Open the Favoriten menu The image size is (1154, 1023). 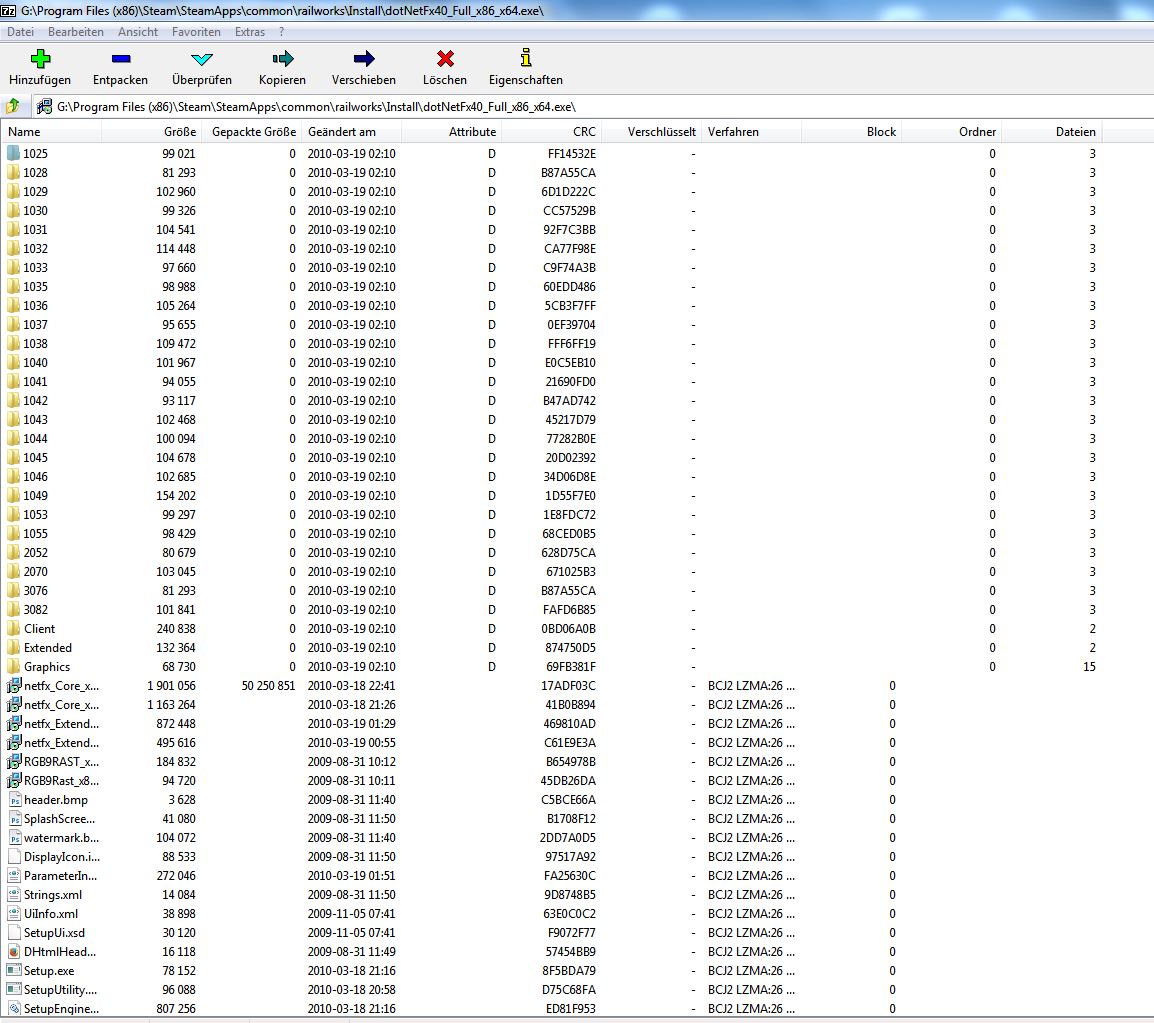point(196,32)
